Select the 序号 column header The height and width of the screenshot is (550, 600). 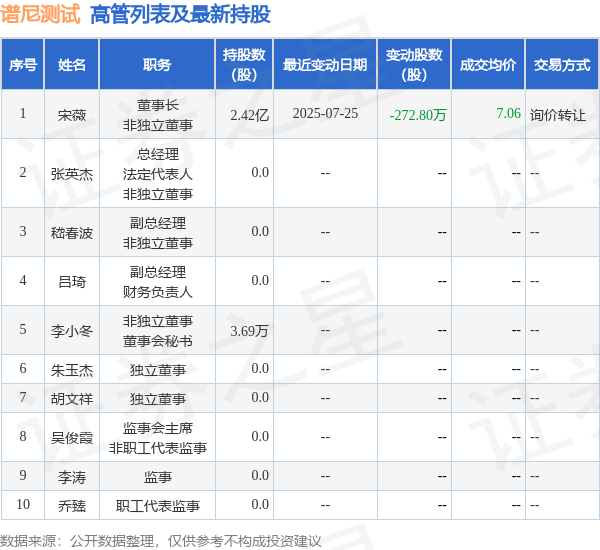tap(23, 64)
